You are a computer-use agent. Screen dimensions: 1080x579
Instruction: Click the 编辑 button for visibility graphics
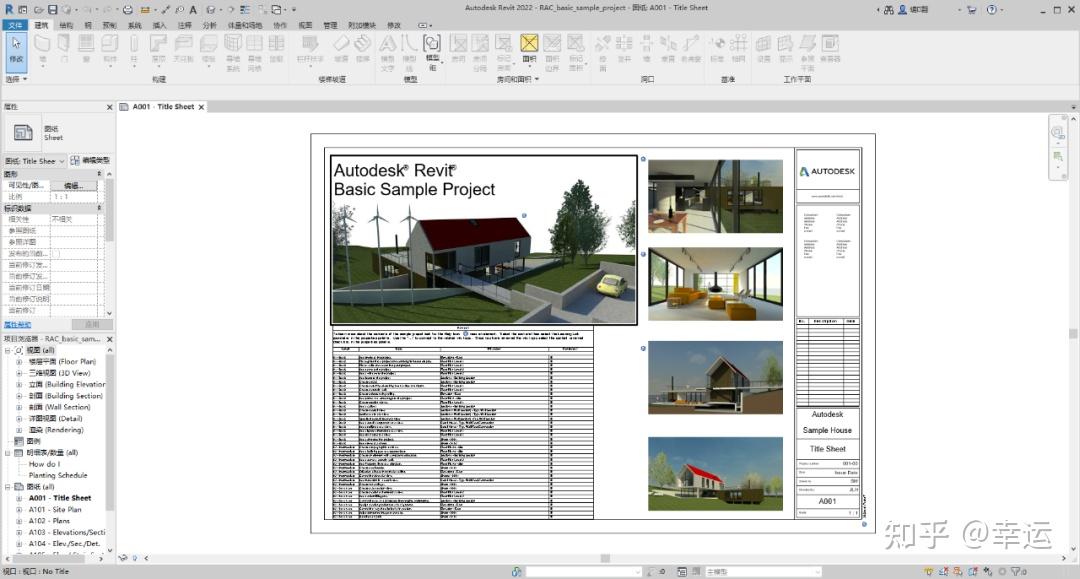click(x=72, y=185)
